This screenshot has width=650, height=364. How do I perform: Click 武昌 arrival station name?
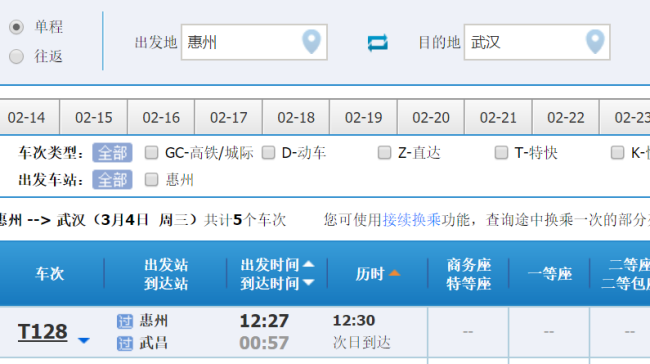[154, 343]
